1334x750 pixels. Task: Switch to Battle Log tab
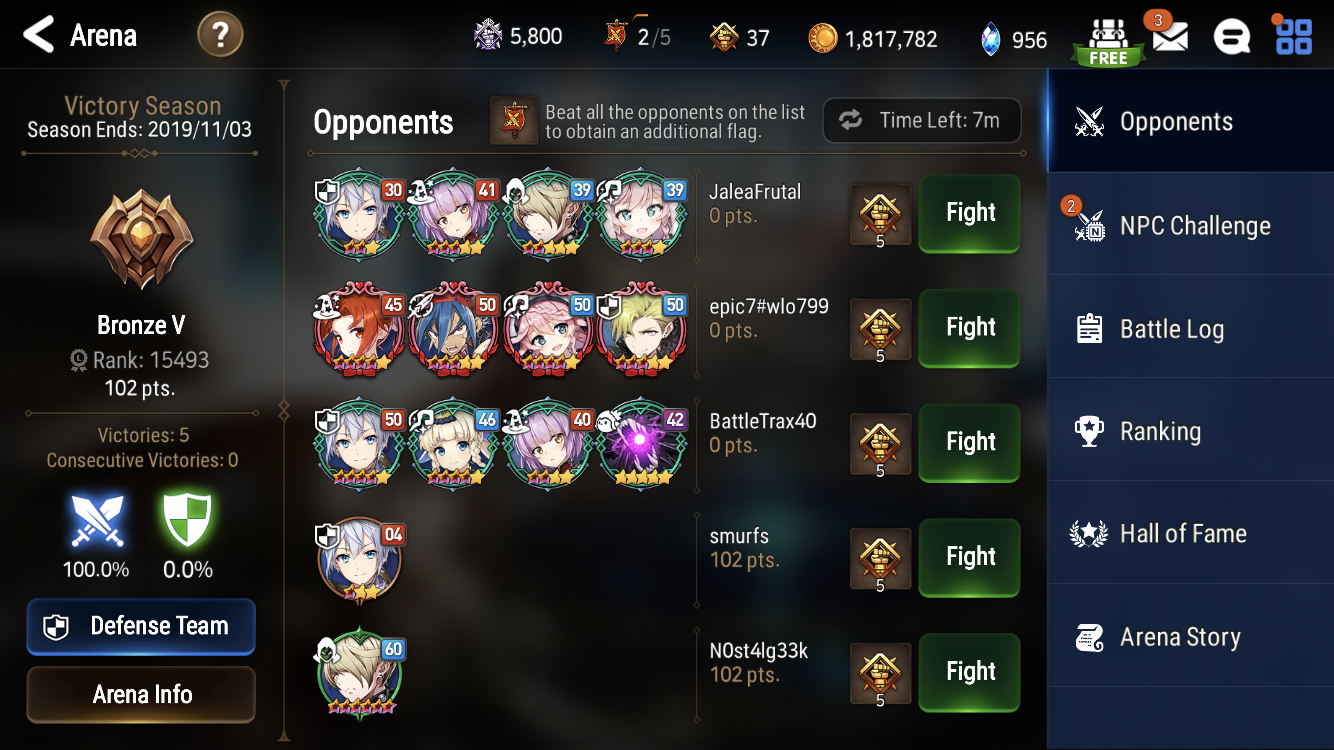pos(1190,329)
